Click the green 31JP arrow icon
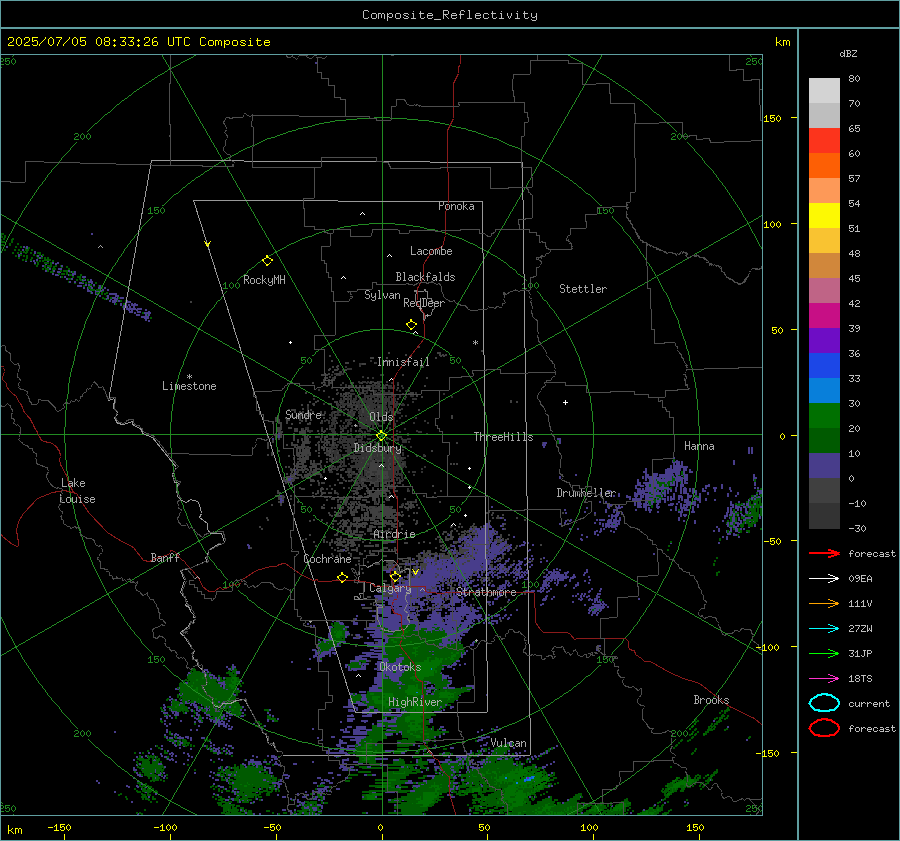This screenshot has width=900, height=841. [824, 653]
